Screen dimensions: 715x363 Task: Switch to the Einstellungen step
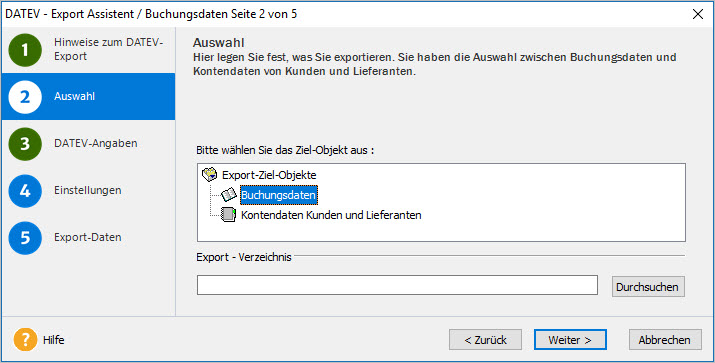[88, 190]
